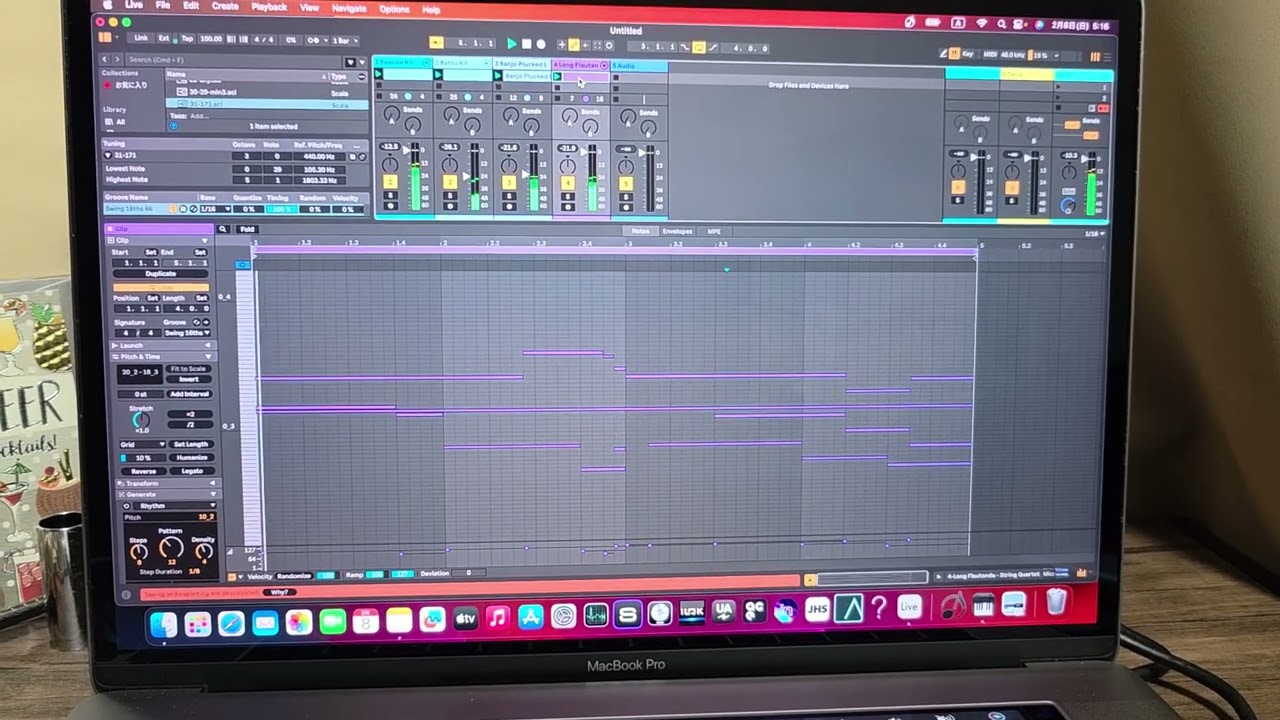Open the Grid dropdown in Pitch & Time
This screenshot has height=720, width=1280.
tap(143, 444)
